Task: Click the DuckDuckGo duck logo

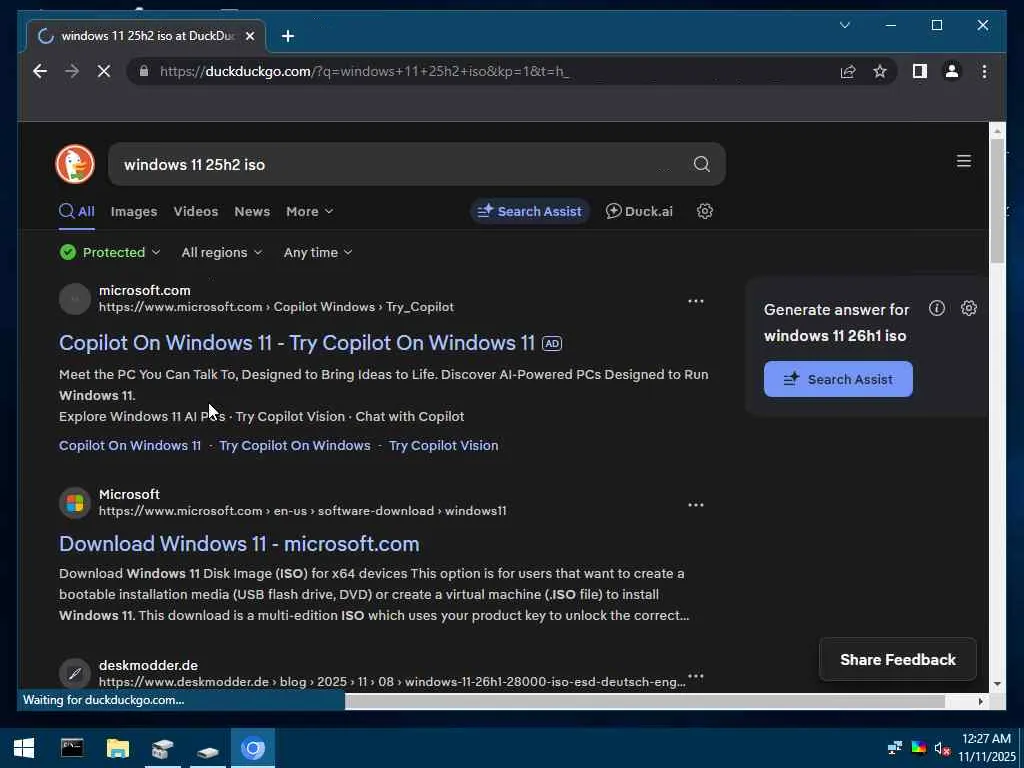Action: pos(75,164)
